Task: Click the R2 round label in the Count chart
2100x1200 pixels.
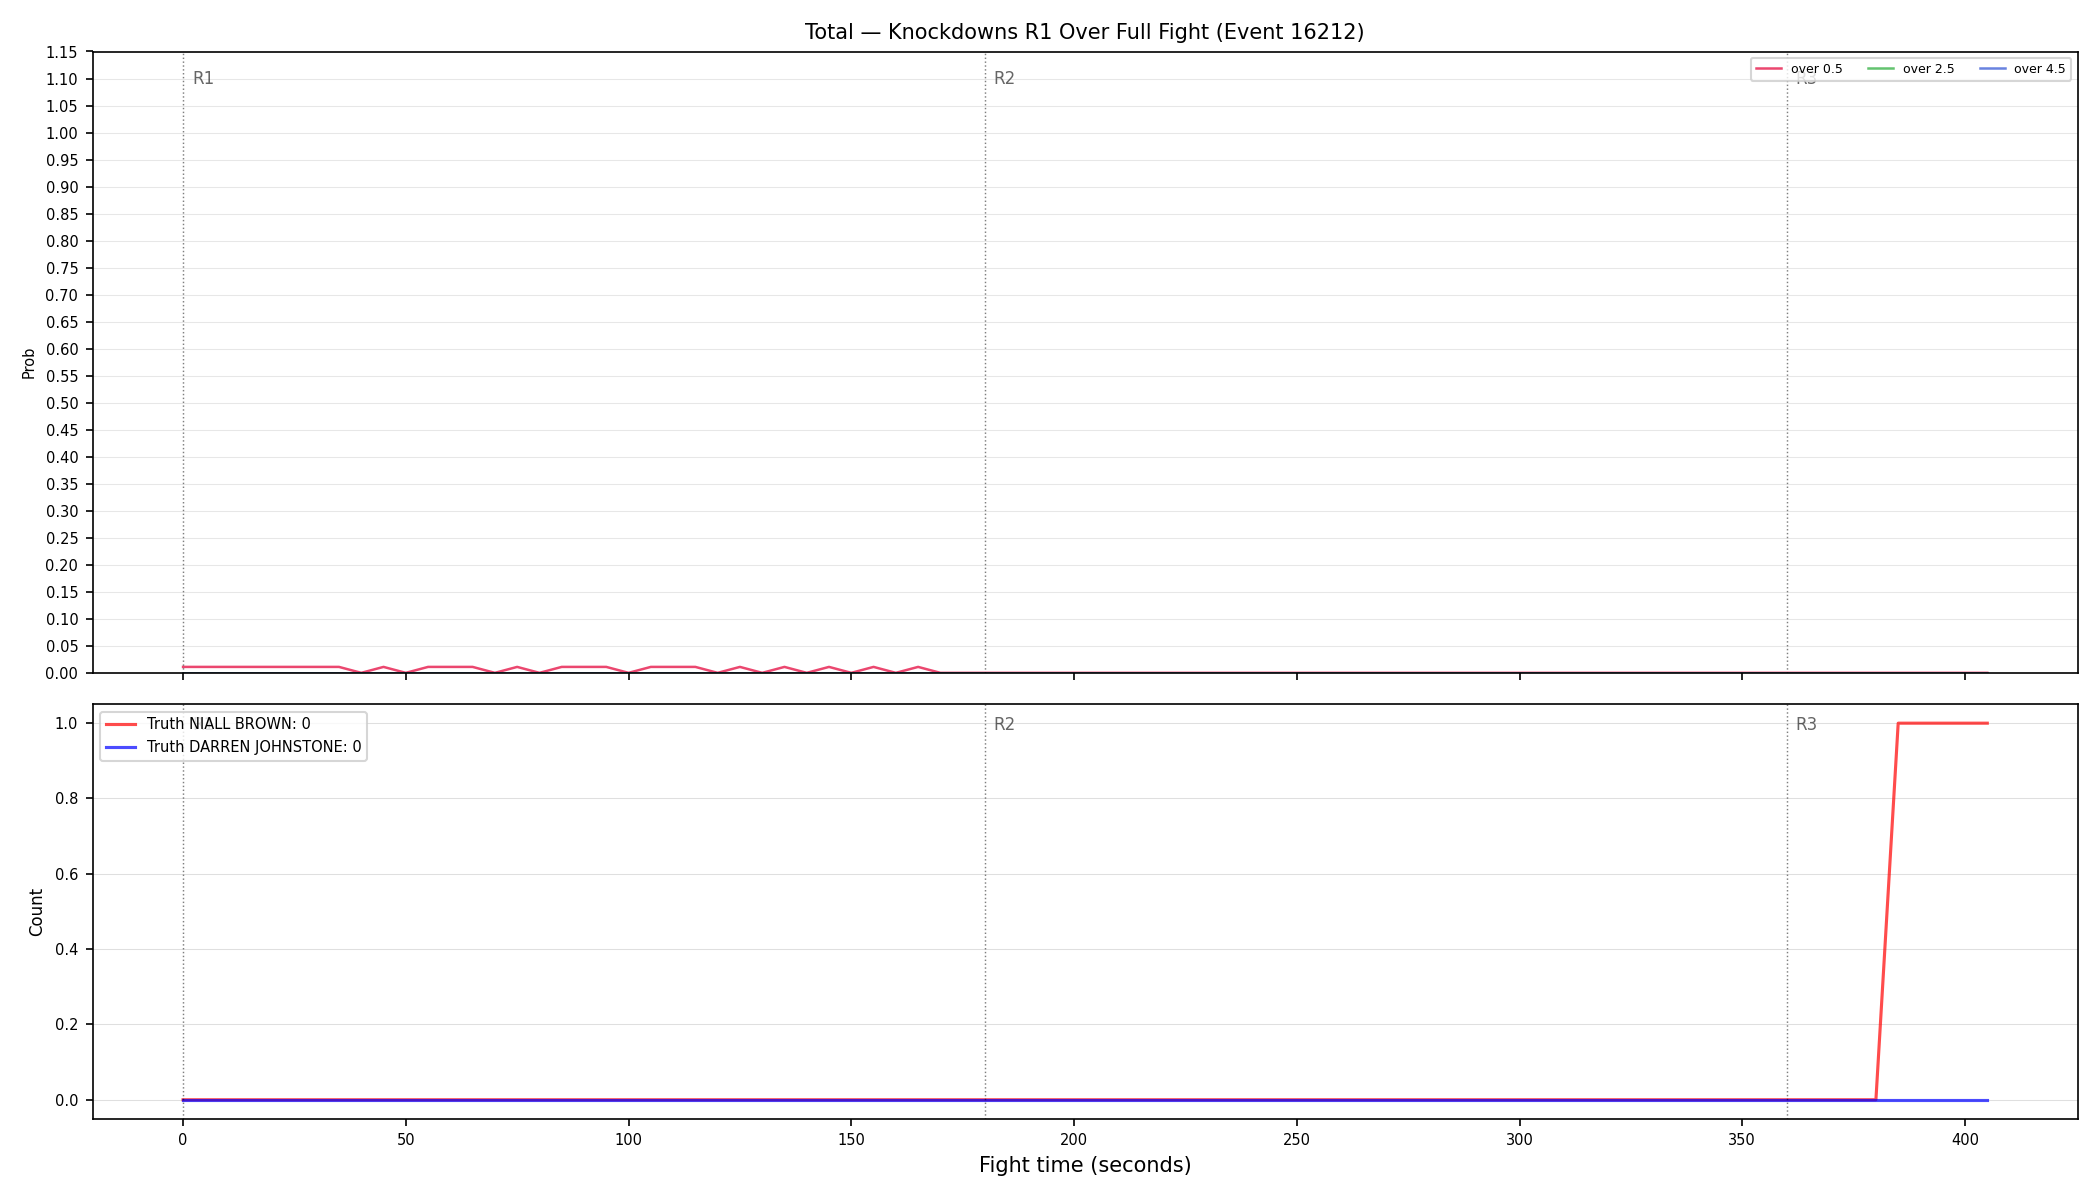Action: click(x=1004, y=724)
